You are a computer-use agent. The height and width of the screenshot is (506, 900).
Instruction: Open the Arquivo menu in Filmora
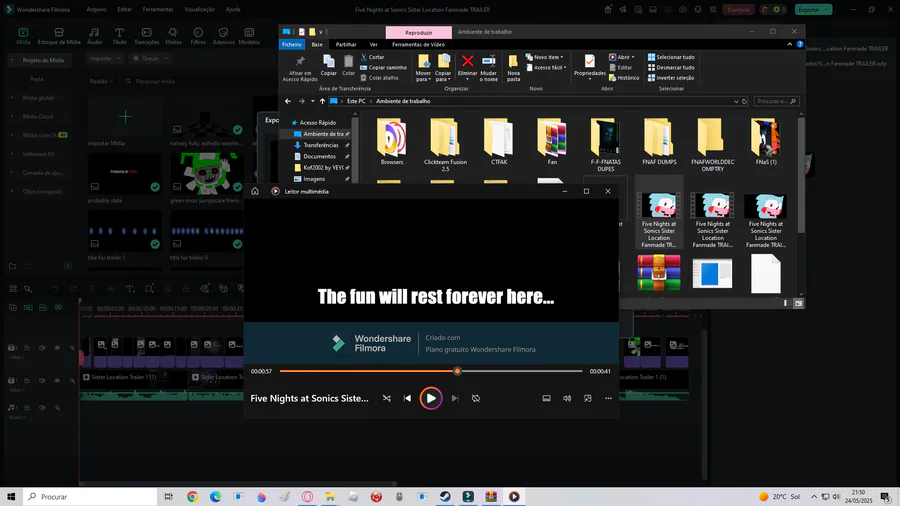[96, 10]
